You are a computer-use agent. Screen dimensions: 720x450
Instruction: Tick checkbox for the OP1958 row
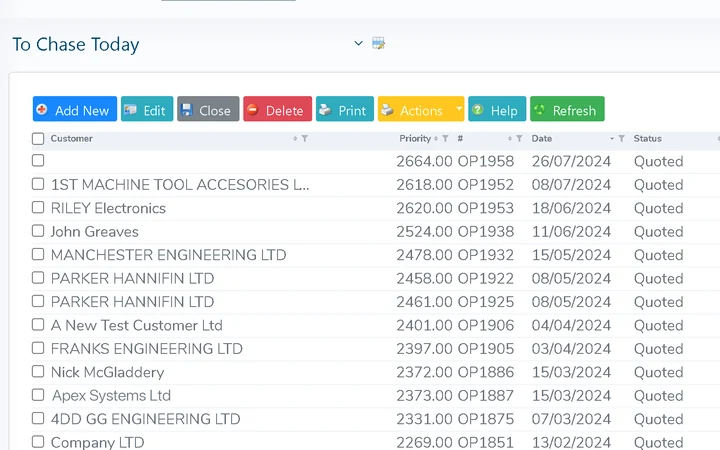coord(38,160)
